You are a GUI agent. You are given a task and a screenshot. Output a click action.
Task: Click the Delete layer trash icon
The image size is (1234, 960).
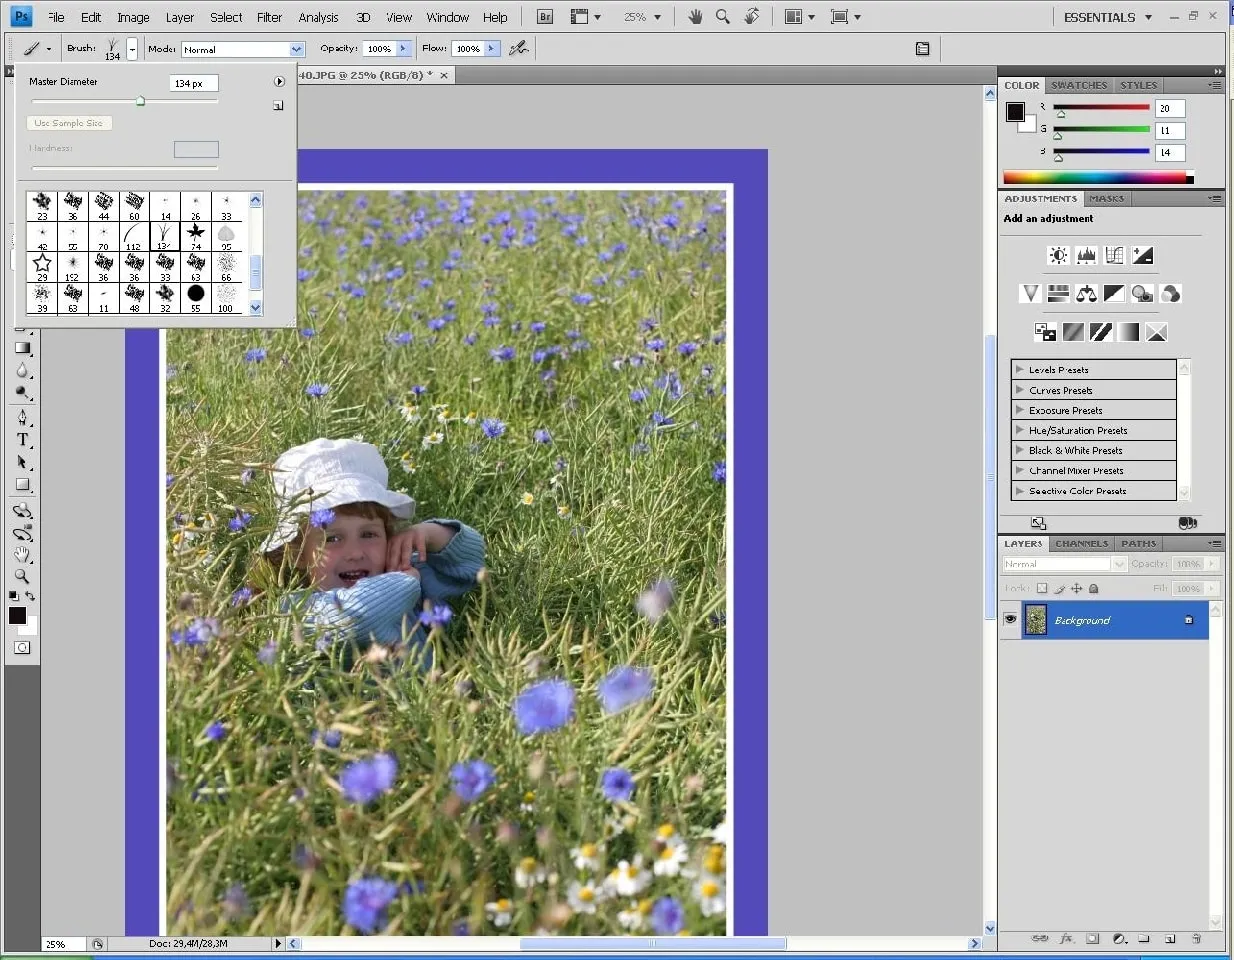pyautogui.click(x=1196, y=939)
